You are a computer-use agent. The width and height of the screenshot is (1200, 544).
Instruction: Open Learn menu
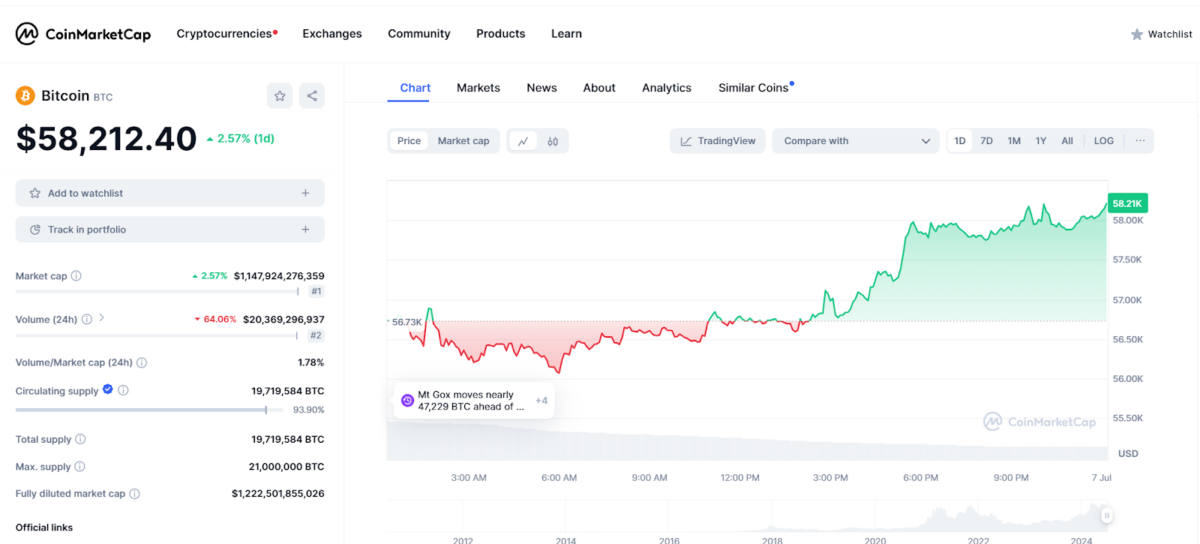[x=566, y=34]
